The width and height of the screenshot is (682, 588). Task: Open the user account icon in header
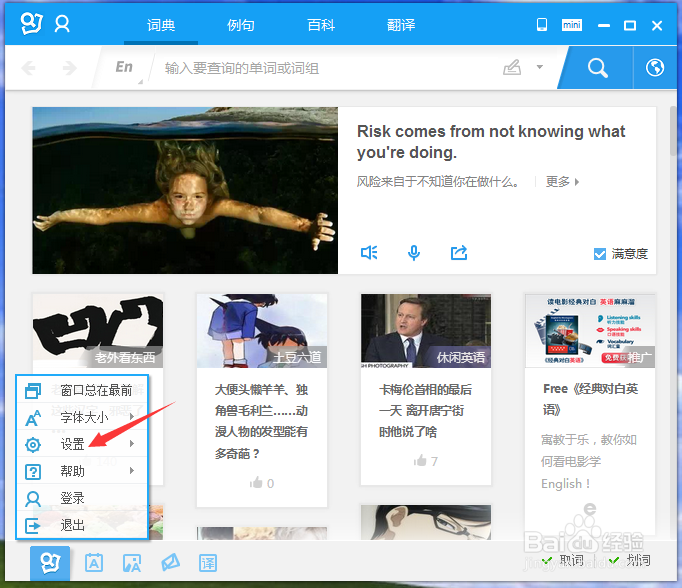click(62, 24)
